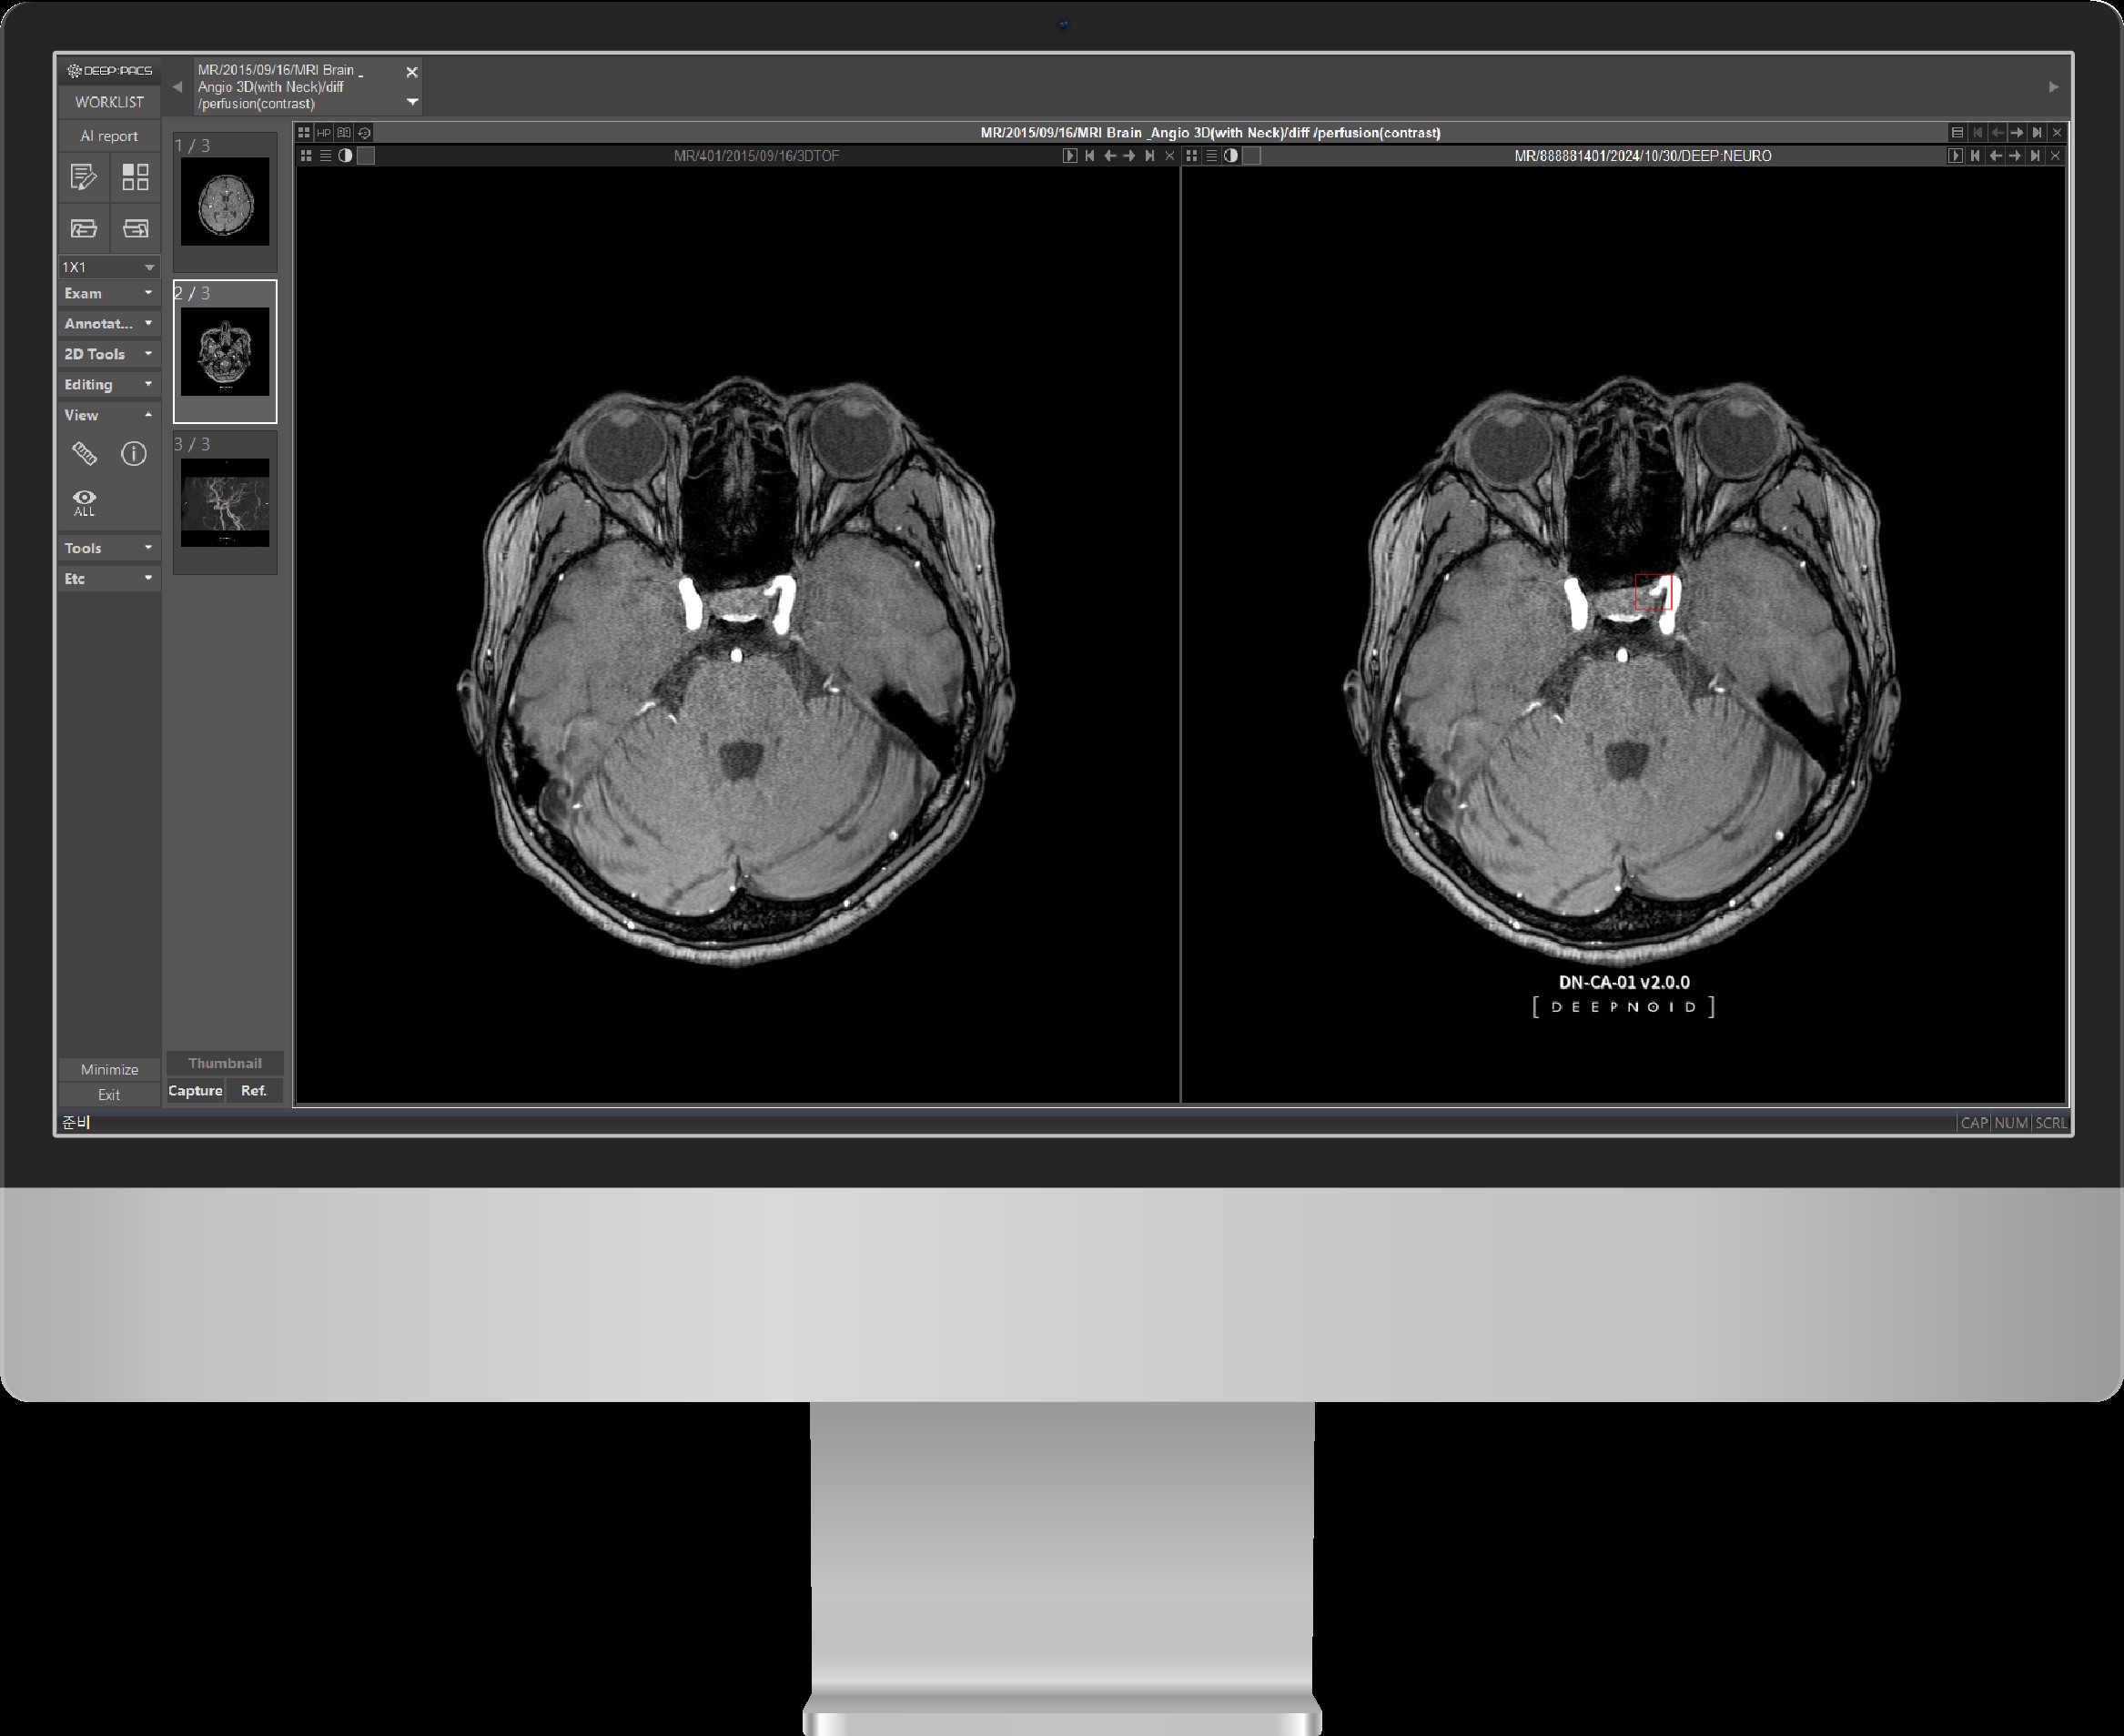Toggle invert contrast in 3DTOF viewport
The image size is (2124, 1736).
[x=345, y=156]
